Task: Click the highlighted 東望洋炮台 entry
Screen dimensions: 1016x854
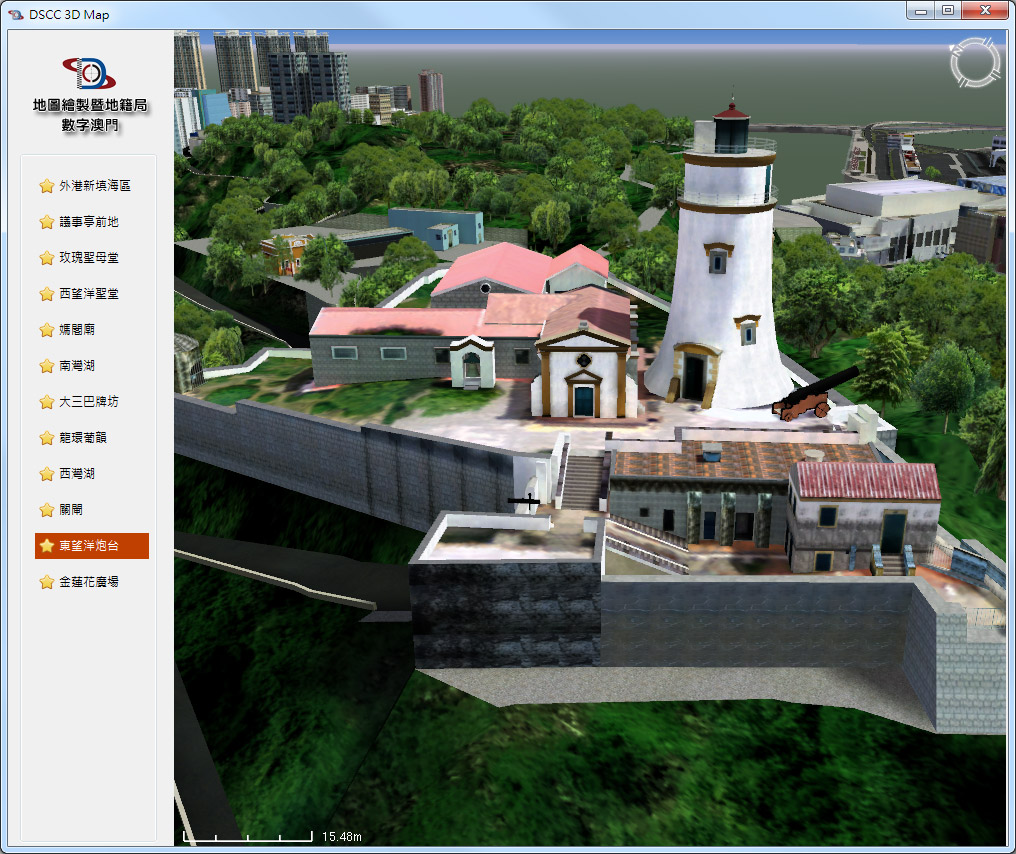Action: click(90, 546)
